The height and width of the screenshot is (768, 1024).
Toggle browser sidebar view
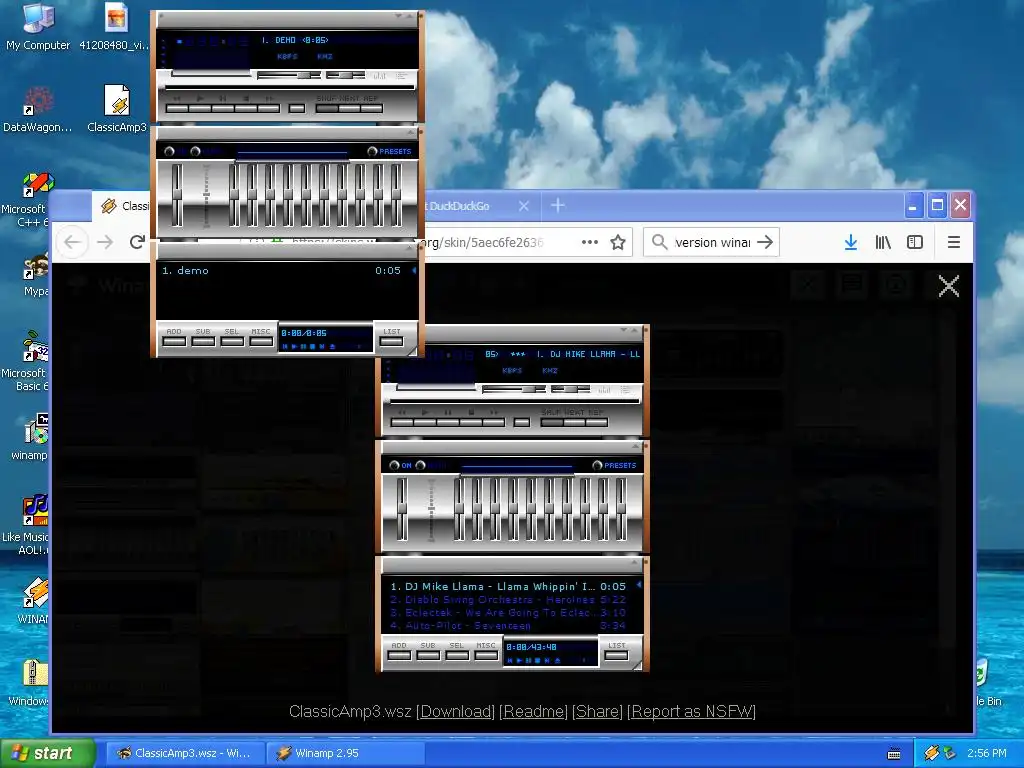pyautogui.click(x=915, y=242)
